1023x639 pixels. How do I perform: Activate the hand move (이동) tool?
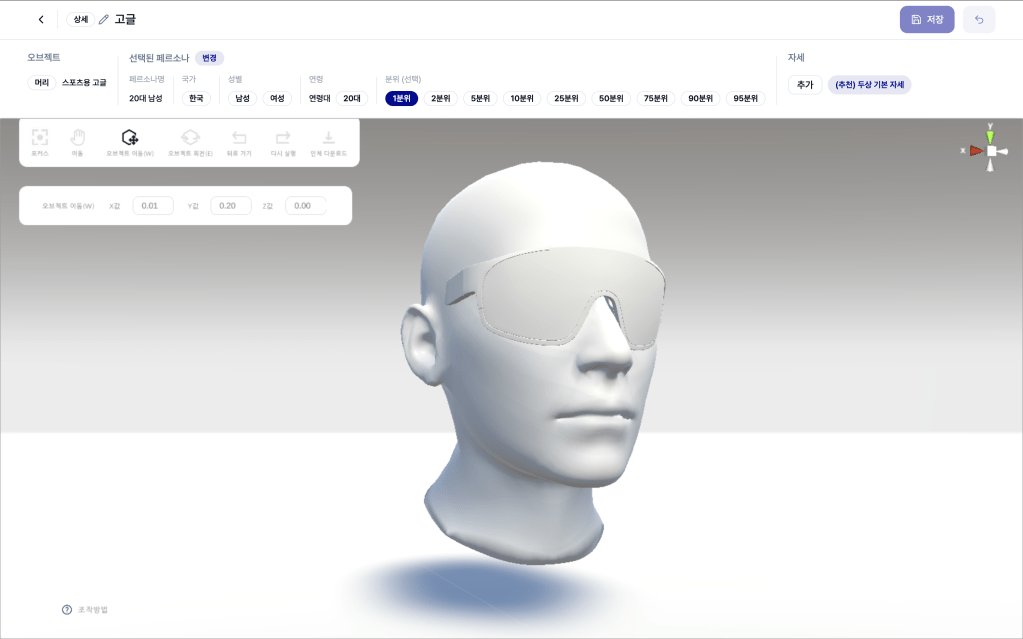(78, 141)
